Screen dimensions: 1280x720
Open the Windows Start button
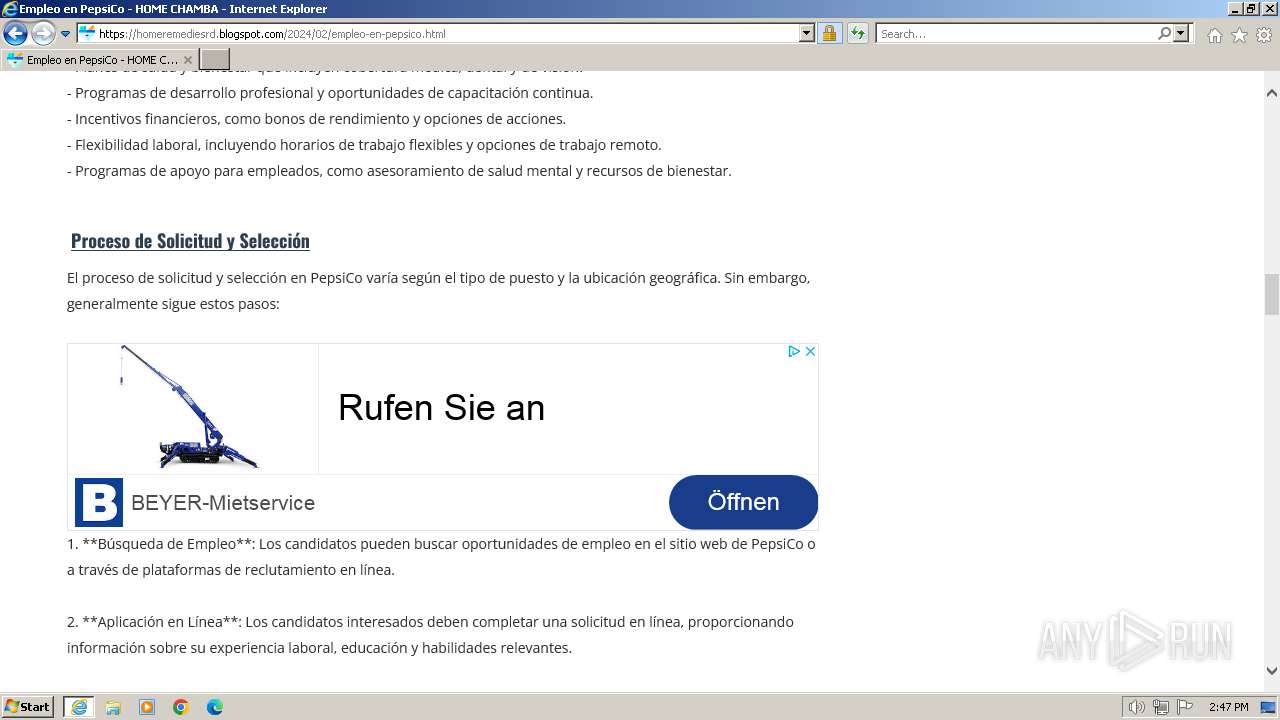28,706
